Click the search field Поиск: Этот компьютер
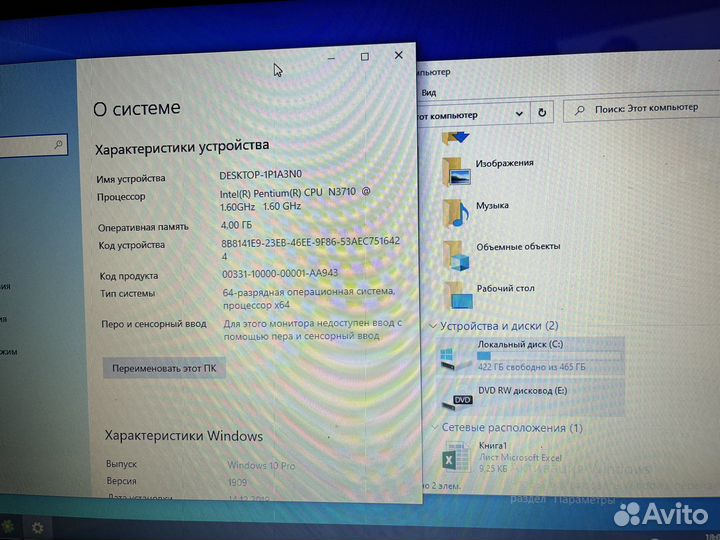This screenshot has width=720, height=540. (643, 109)
